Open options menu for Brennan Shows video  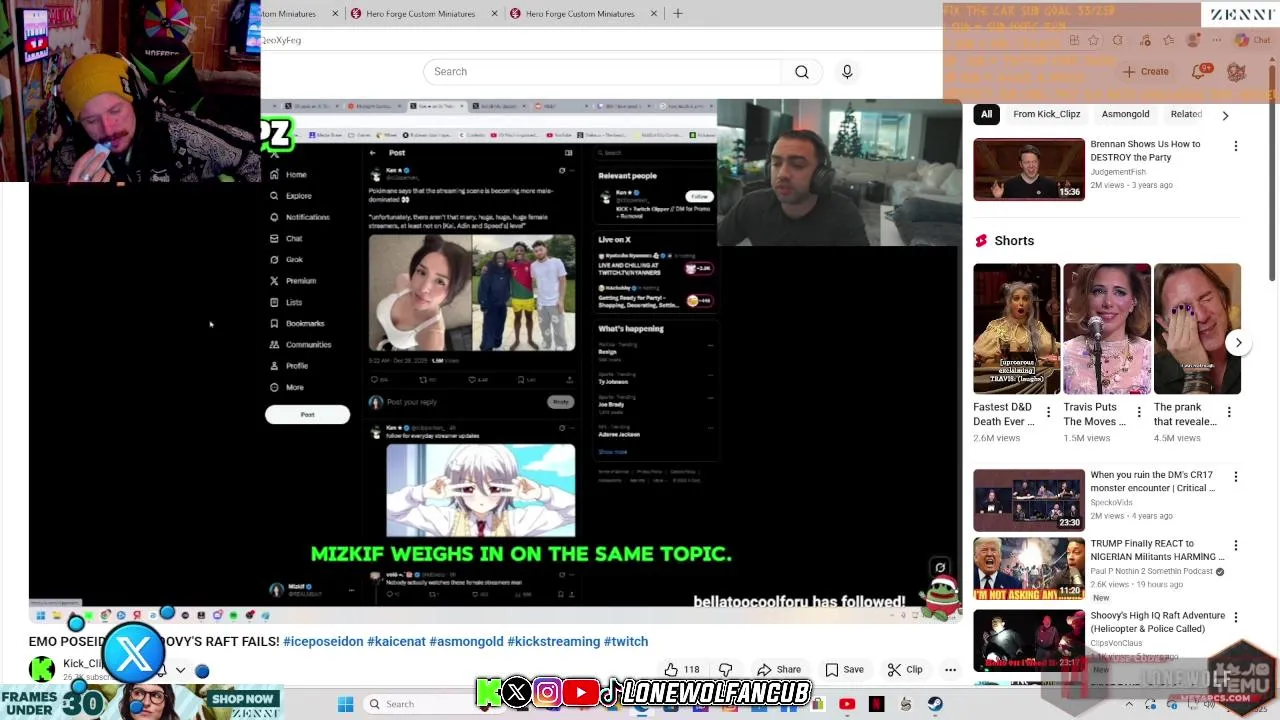click(x=1235, y=146)
